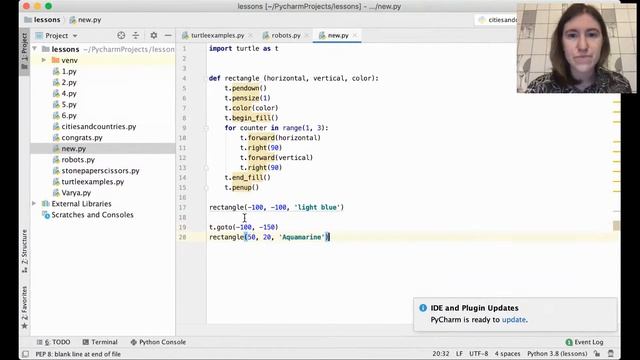This screenshot has height=360, width=640.
Task: Click in code line 'import turtle as t'
Action: (244, 49)
